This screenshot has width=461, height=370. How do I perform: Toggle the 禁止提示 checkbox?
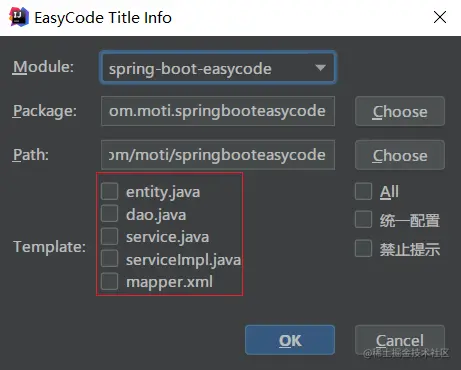point(363,248)
